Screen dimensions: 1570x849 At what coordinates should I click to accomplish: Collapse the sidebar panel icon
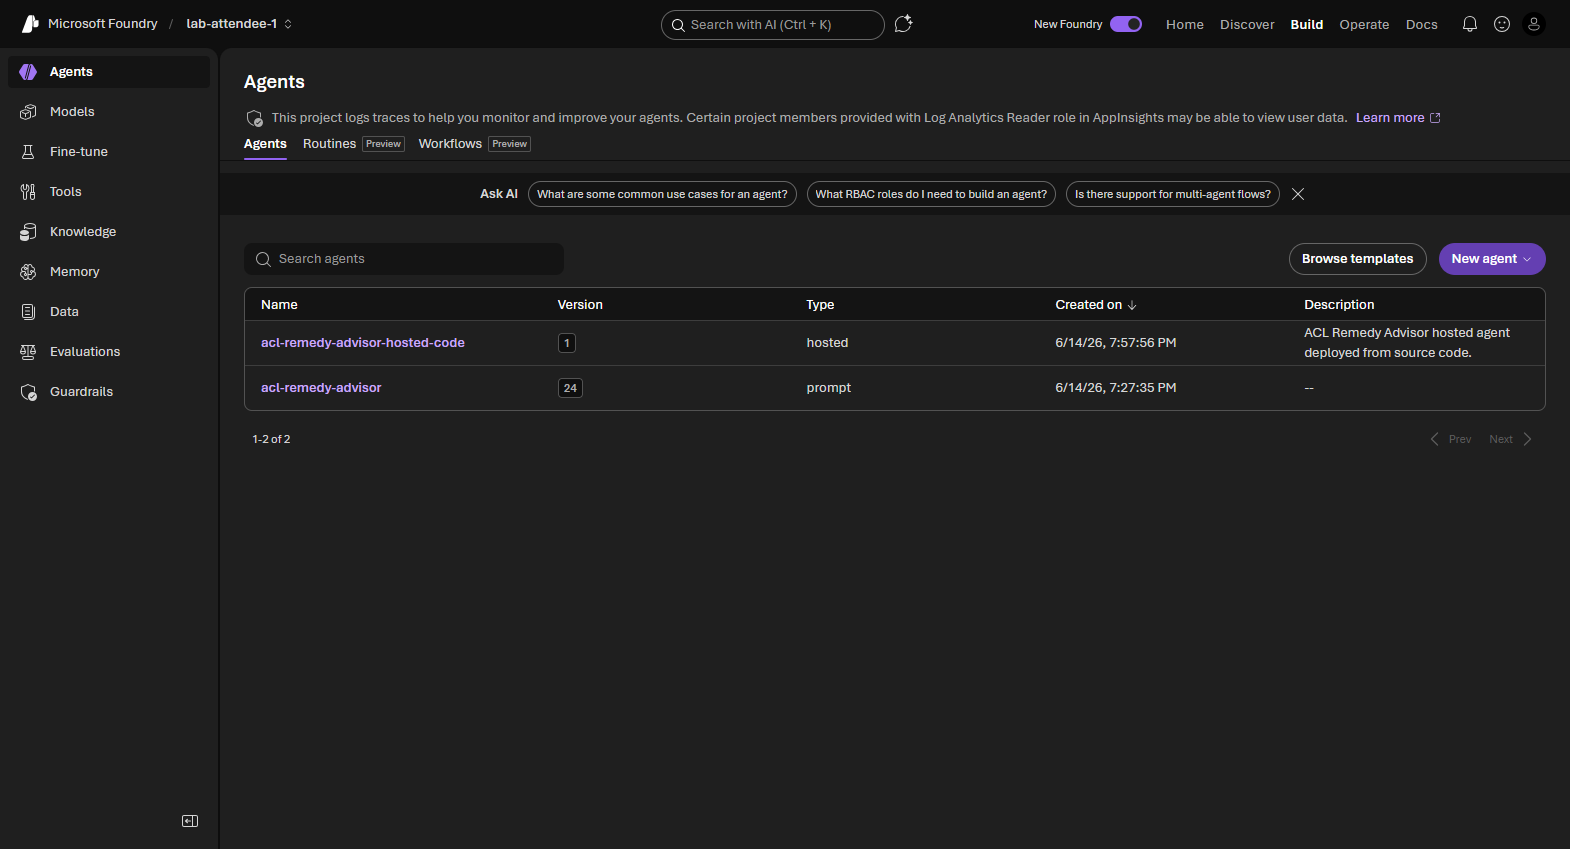[190, 821]
